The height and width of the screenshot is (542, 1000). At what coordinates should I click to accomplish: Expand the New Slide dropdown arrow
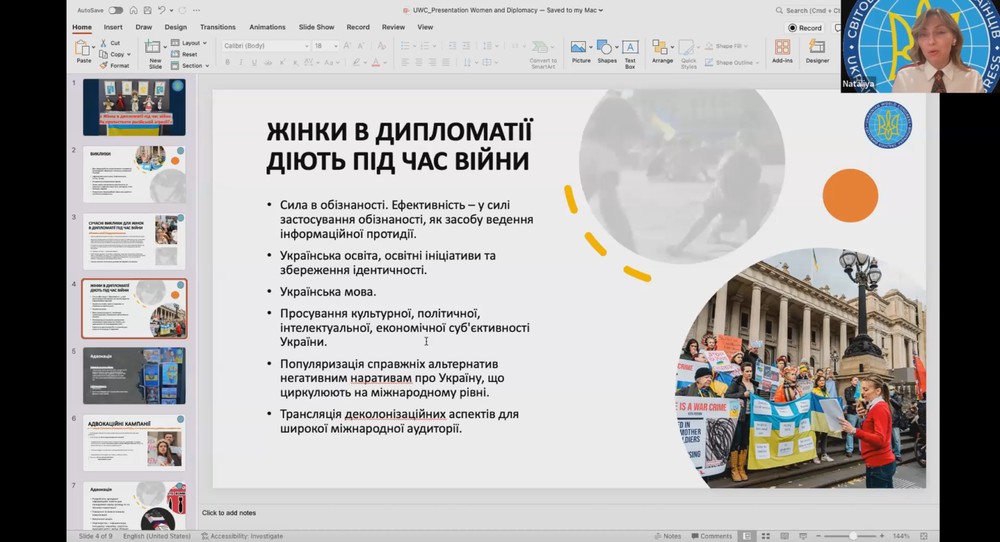tap(163, 47)
